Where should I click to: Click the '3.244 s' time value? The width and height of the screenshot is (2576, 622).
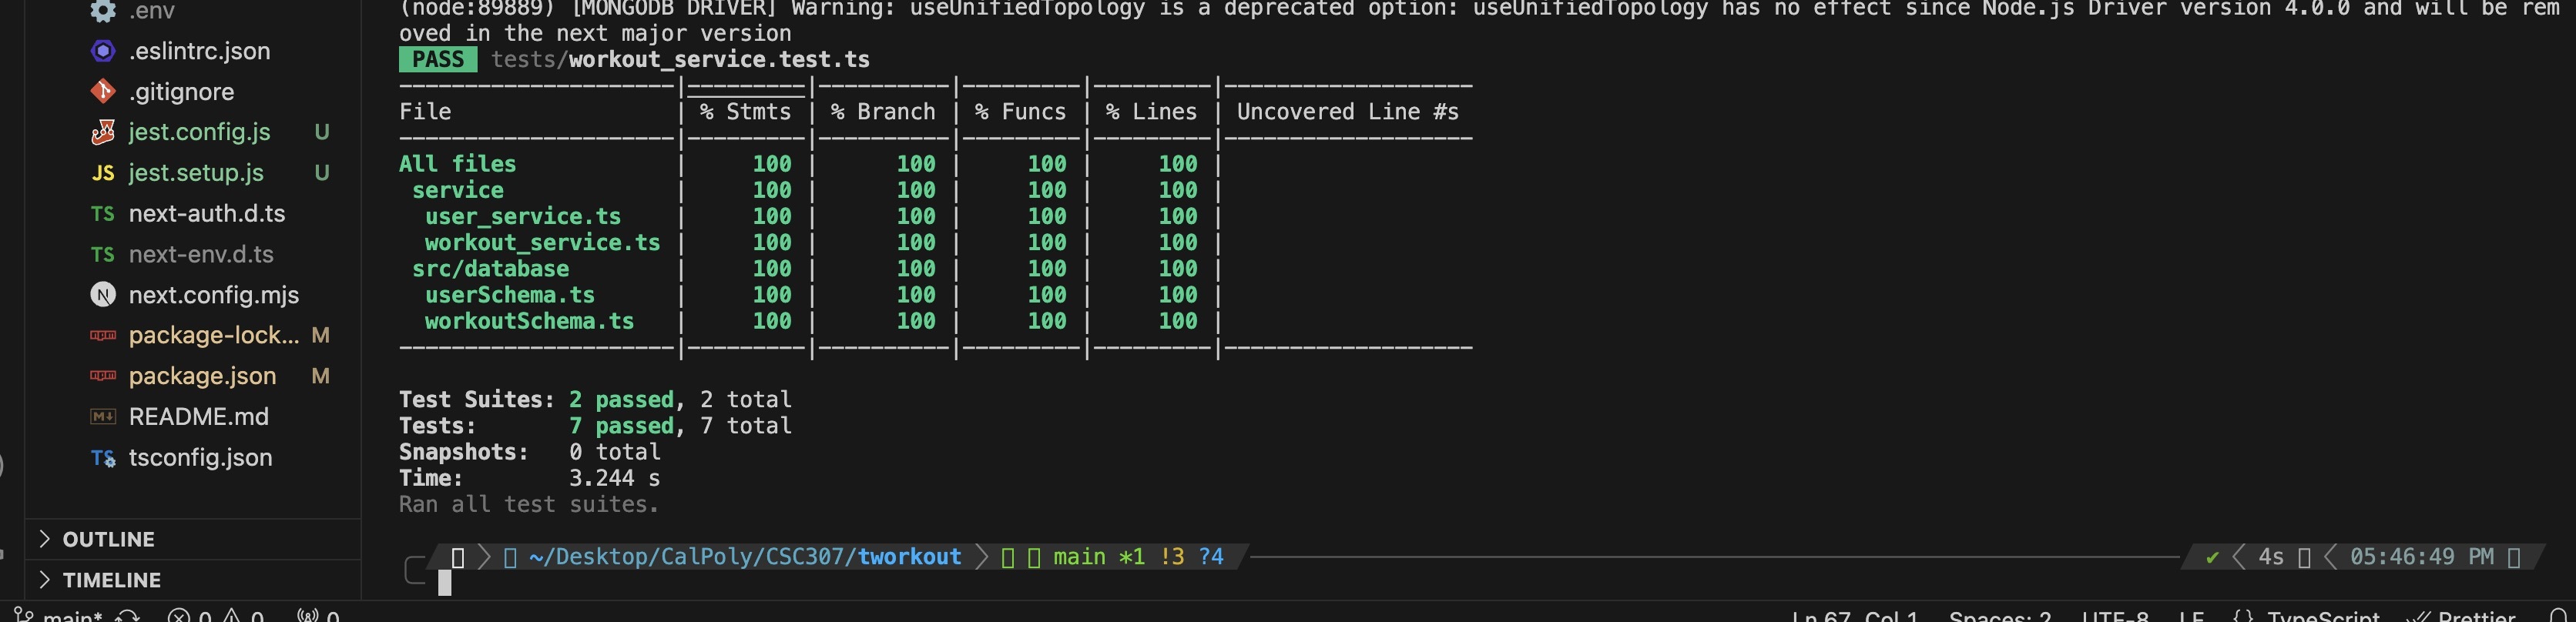[x=615, y=478]
